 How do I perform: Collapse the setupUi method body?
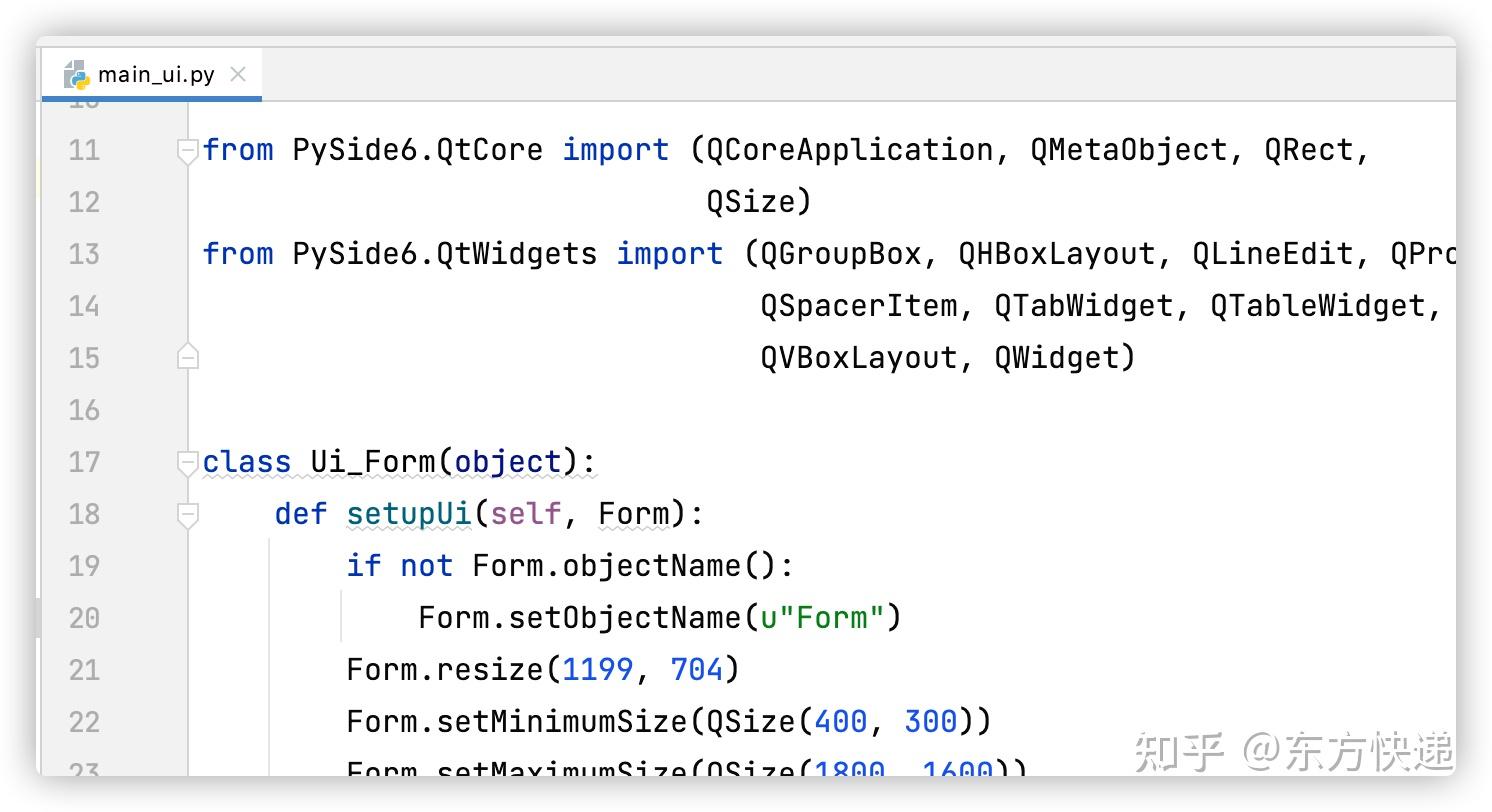click(x=188, y=514)
